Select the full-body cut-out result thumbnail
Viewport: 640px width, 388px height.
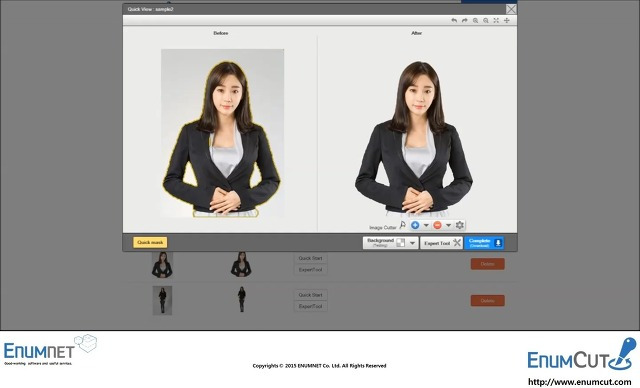[242, 299]
